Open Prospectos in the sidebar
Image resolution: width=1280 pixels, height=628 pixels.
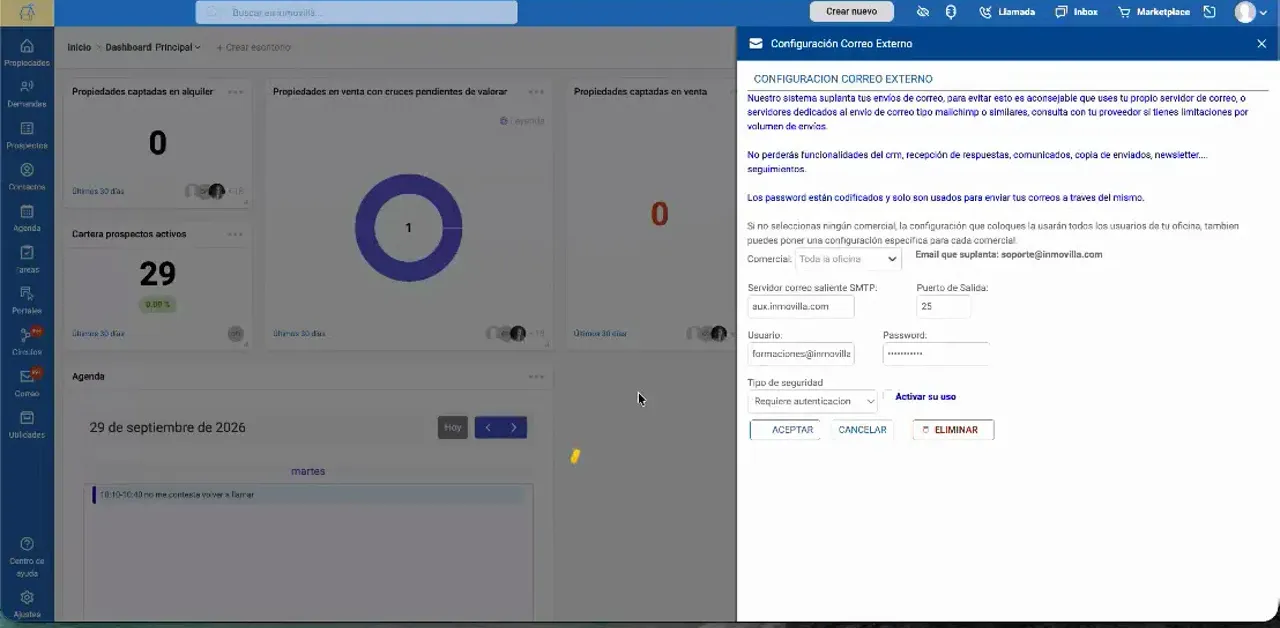[27, 136]
